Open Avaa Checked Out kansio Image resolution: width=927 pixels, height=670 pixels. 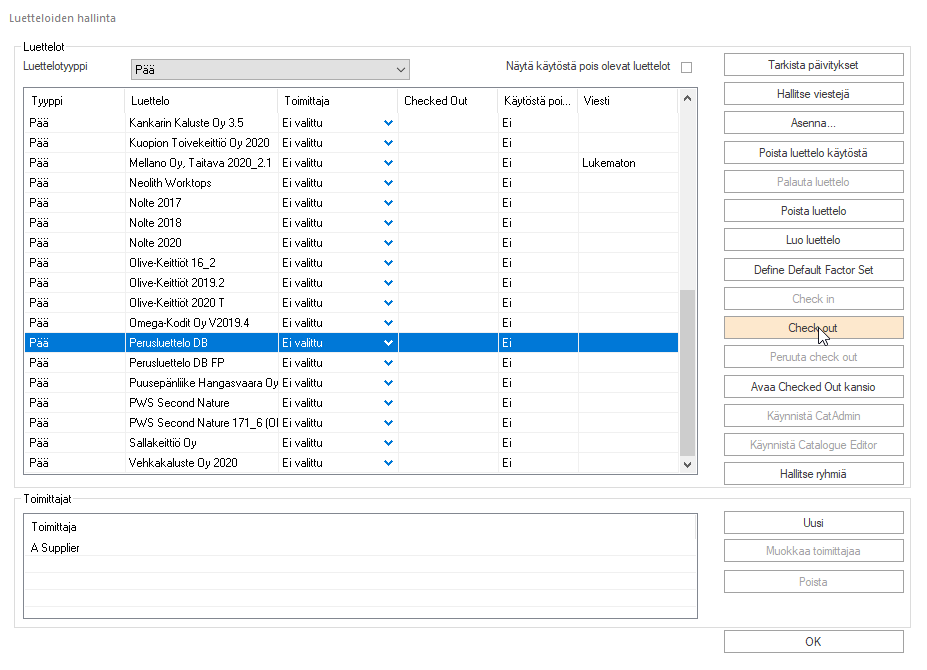pyautogui.click(x=813, y=387)
